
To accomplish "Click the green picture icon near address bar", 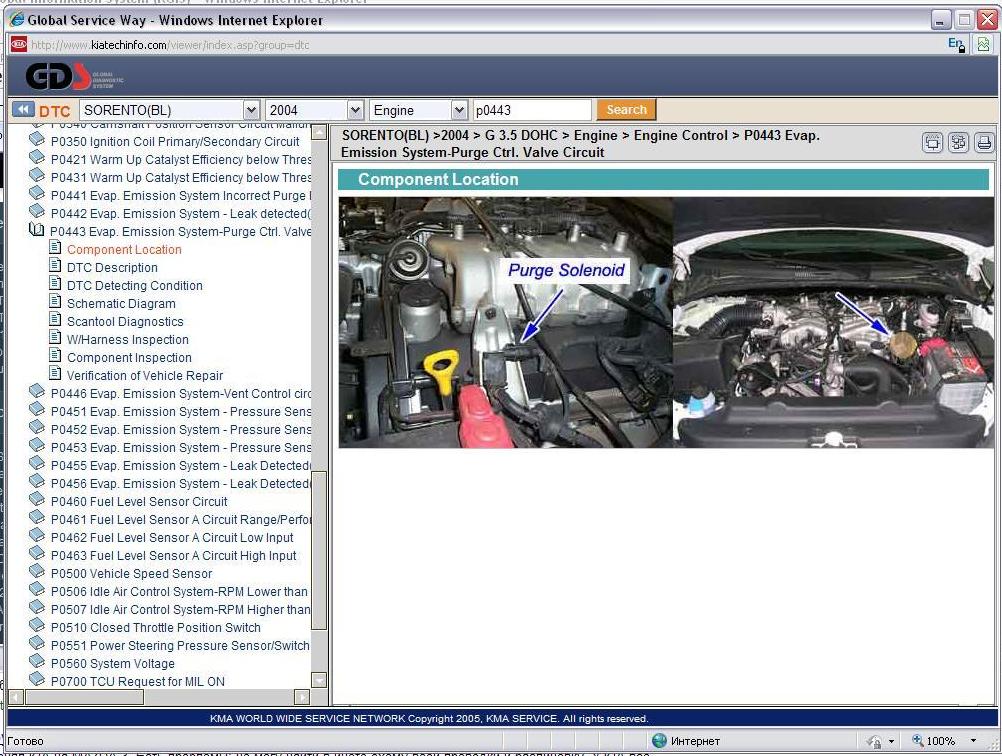I will coord(983,45).
